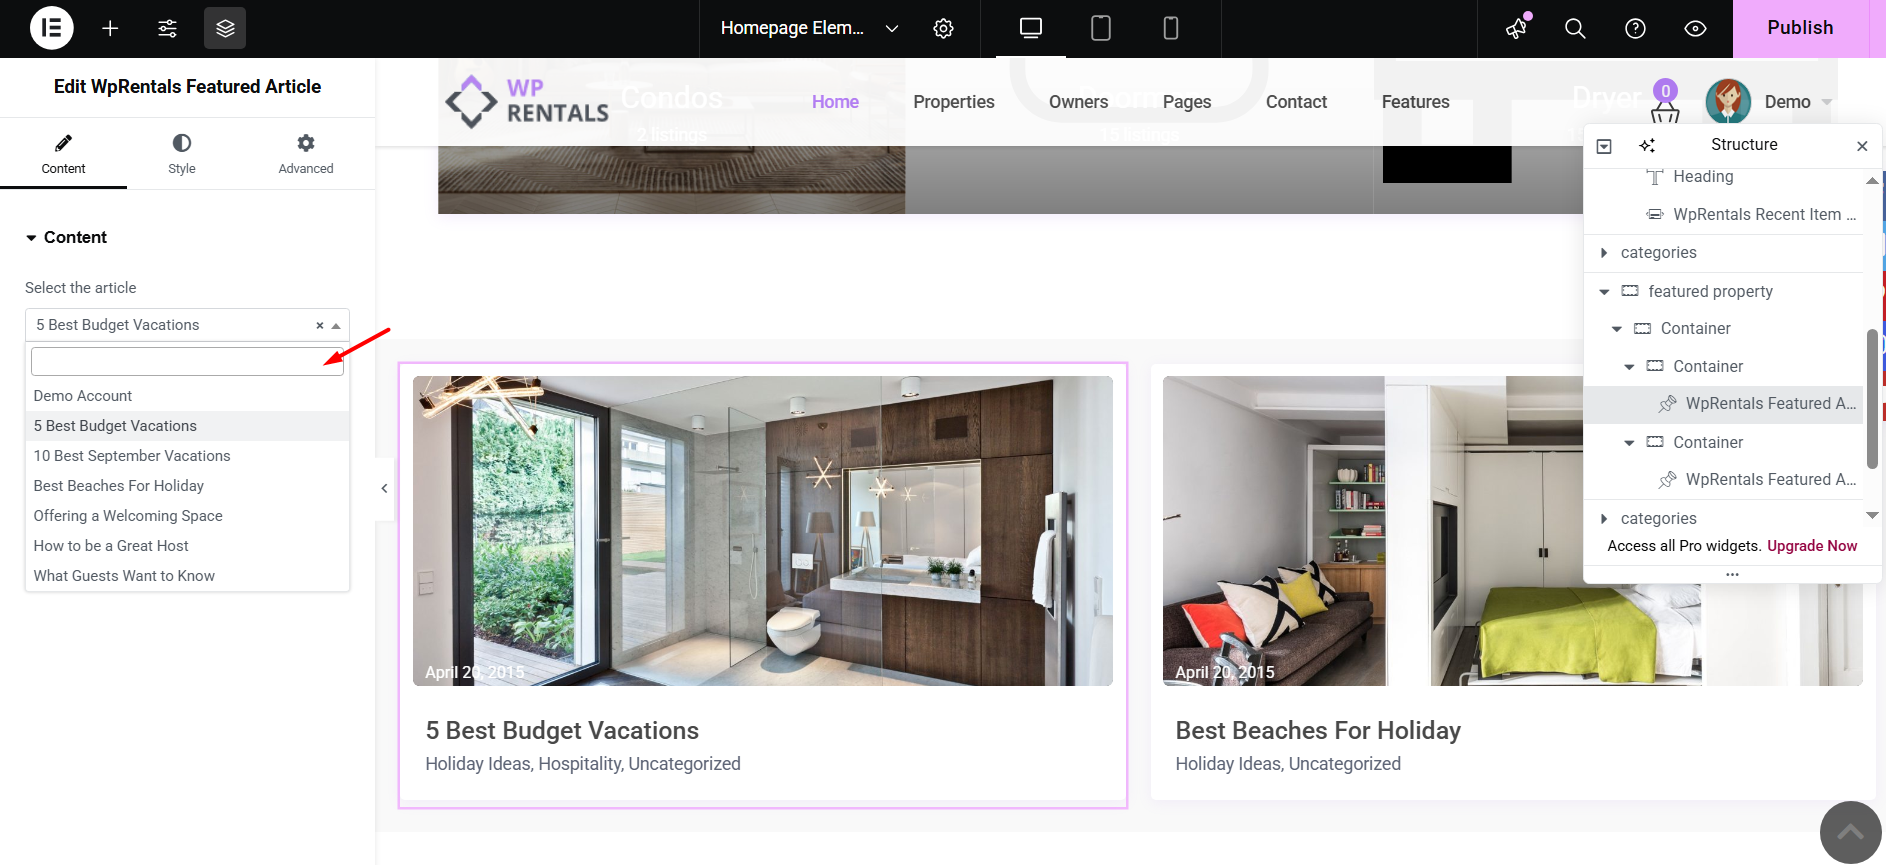This screenshot has height=865, width=1886.
Task: Open Site Settings sliders icon
Action: click(x=167, y=28)
